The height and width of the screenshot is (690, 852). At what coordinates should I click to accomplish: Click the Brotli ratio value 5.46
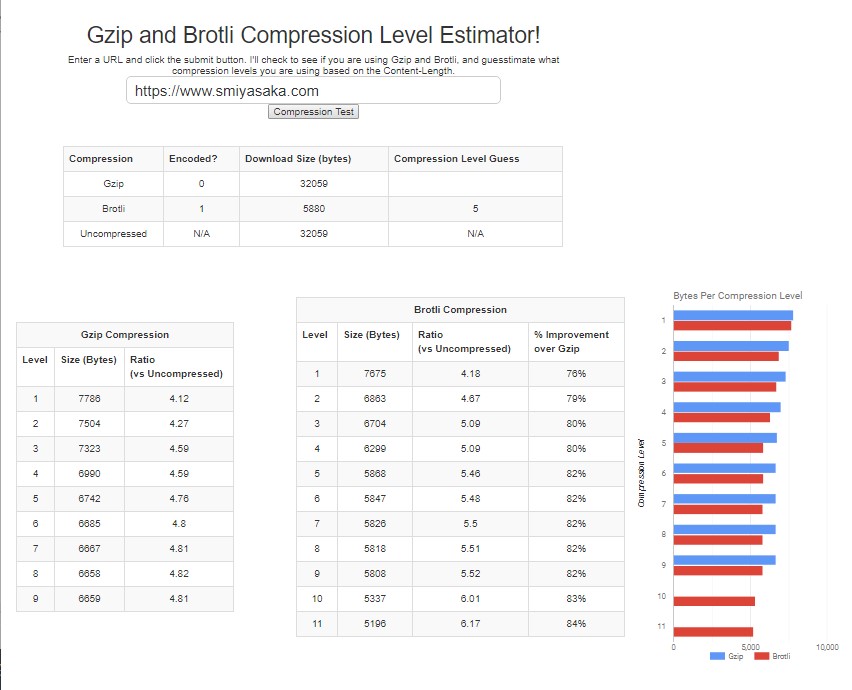[471, 474]
